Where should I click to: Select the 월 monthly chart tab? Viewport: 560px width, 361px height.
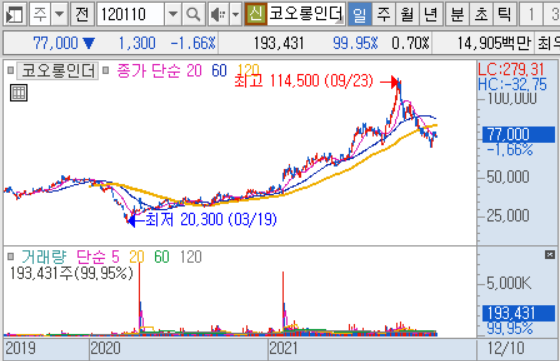(407, 15)
